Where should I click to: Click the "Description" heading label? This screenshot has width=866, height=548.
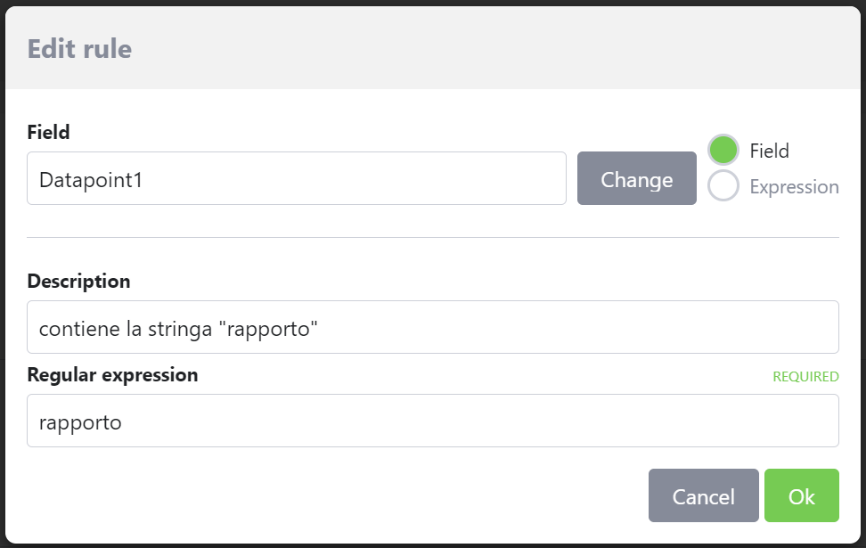click(78, 281)
